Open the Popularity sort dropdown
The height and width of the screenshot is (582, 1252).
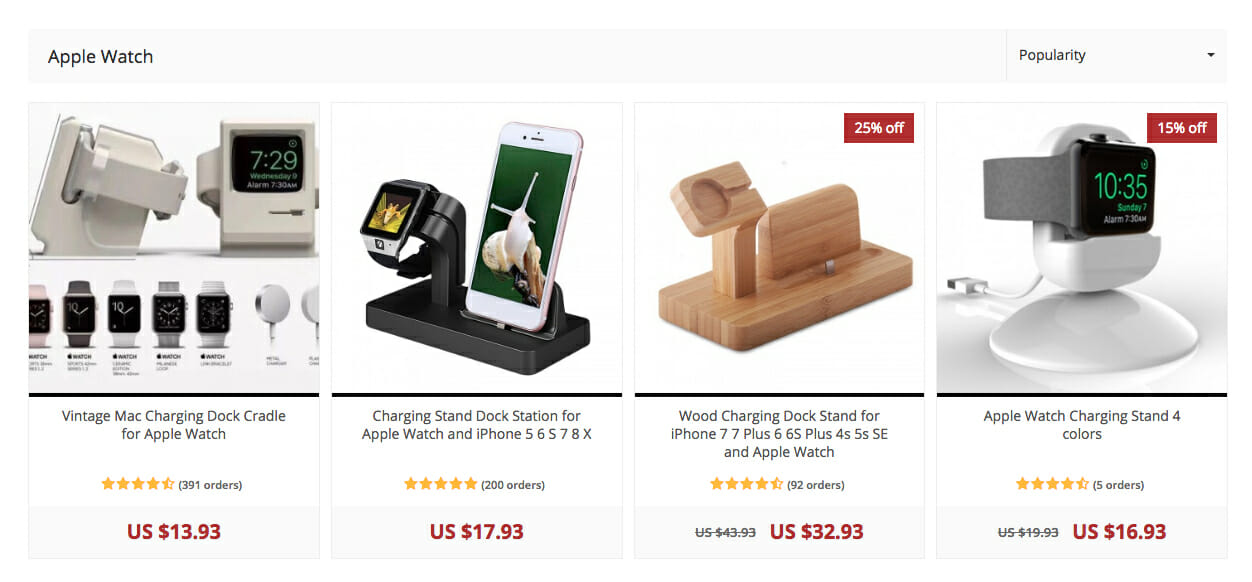(x=1116, y=55)
